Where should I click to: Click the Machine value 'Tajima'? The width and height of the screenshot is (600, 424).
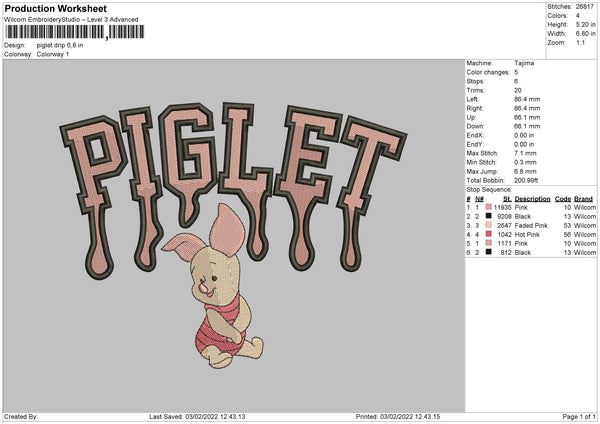(x=524, y=63)
